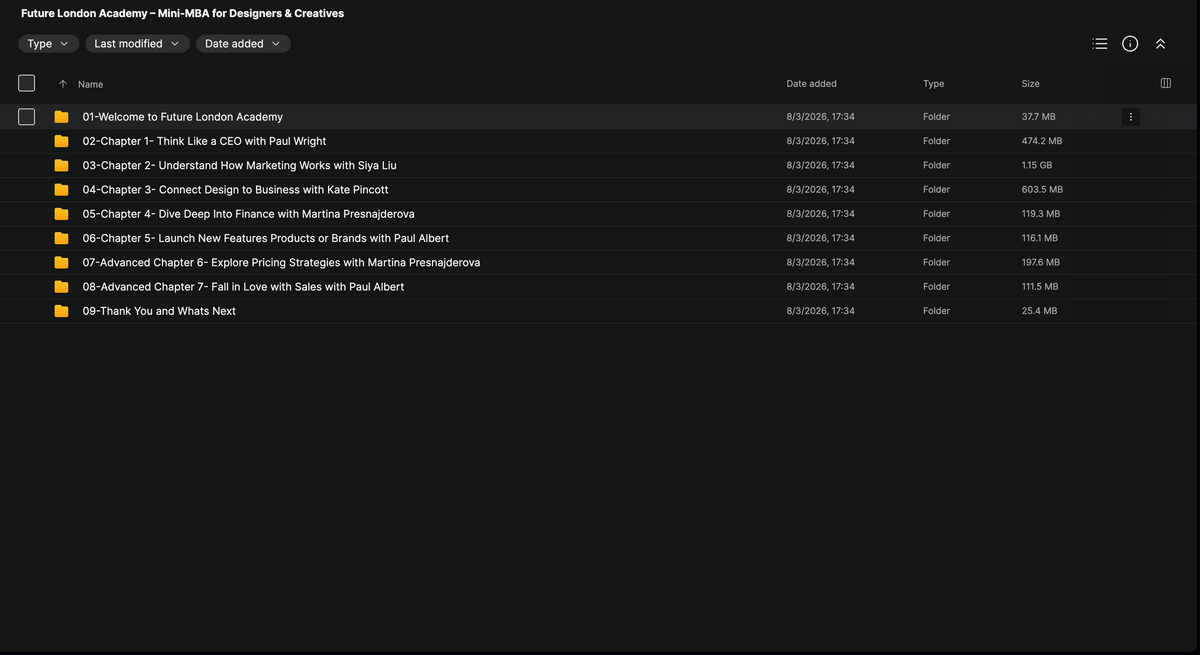Switch to list view layout icon
1200x655 pixels.
[x=1100, y=44]
